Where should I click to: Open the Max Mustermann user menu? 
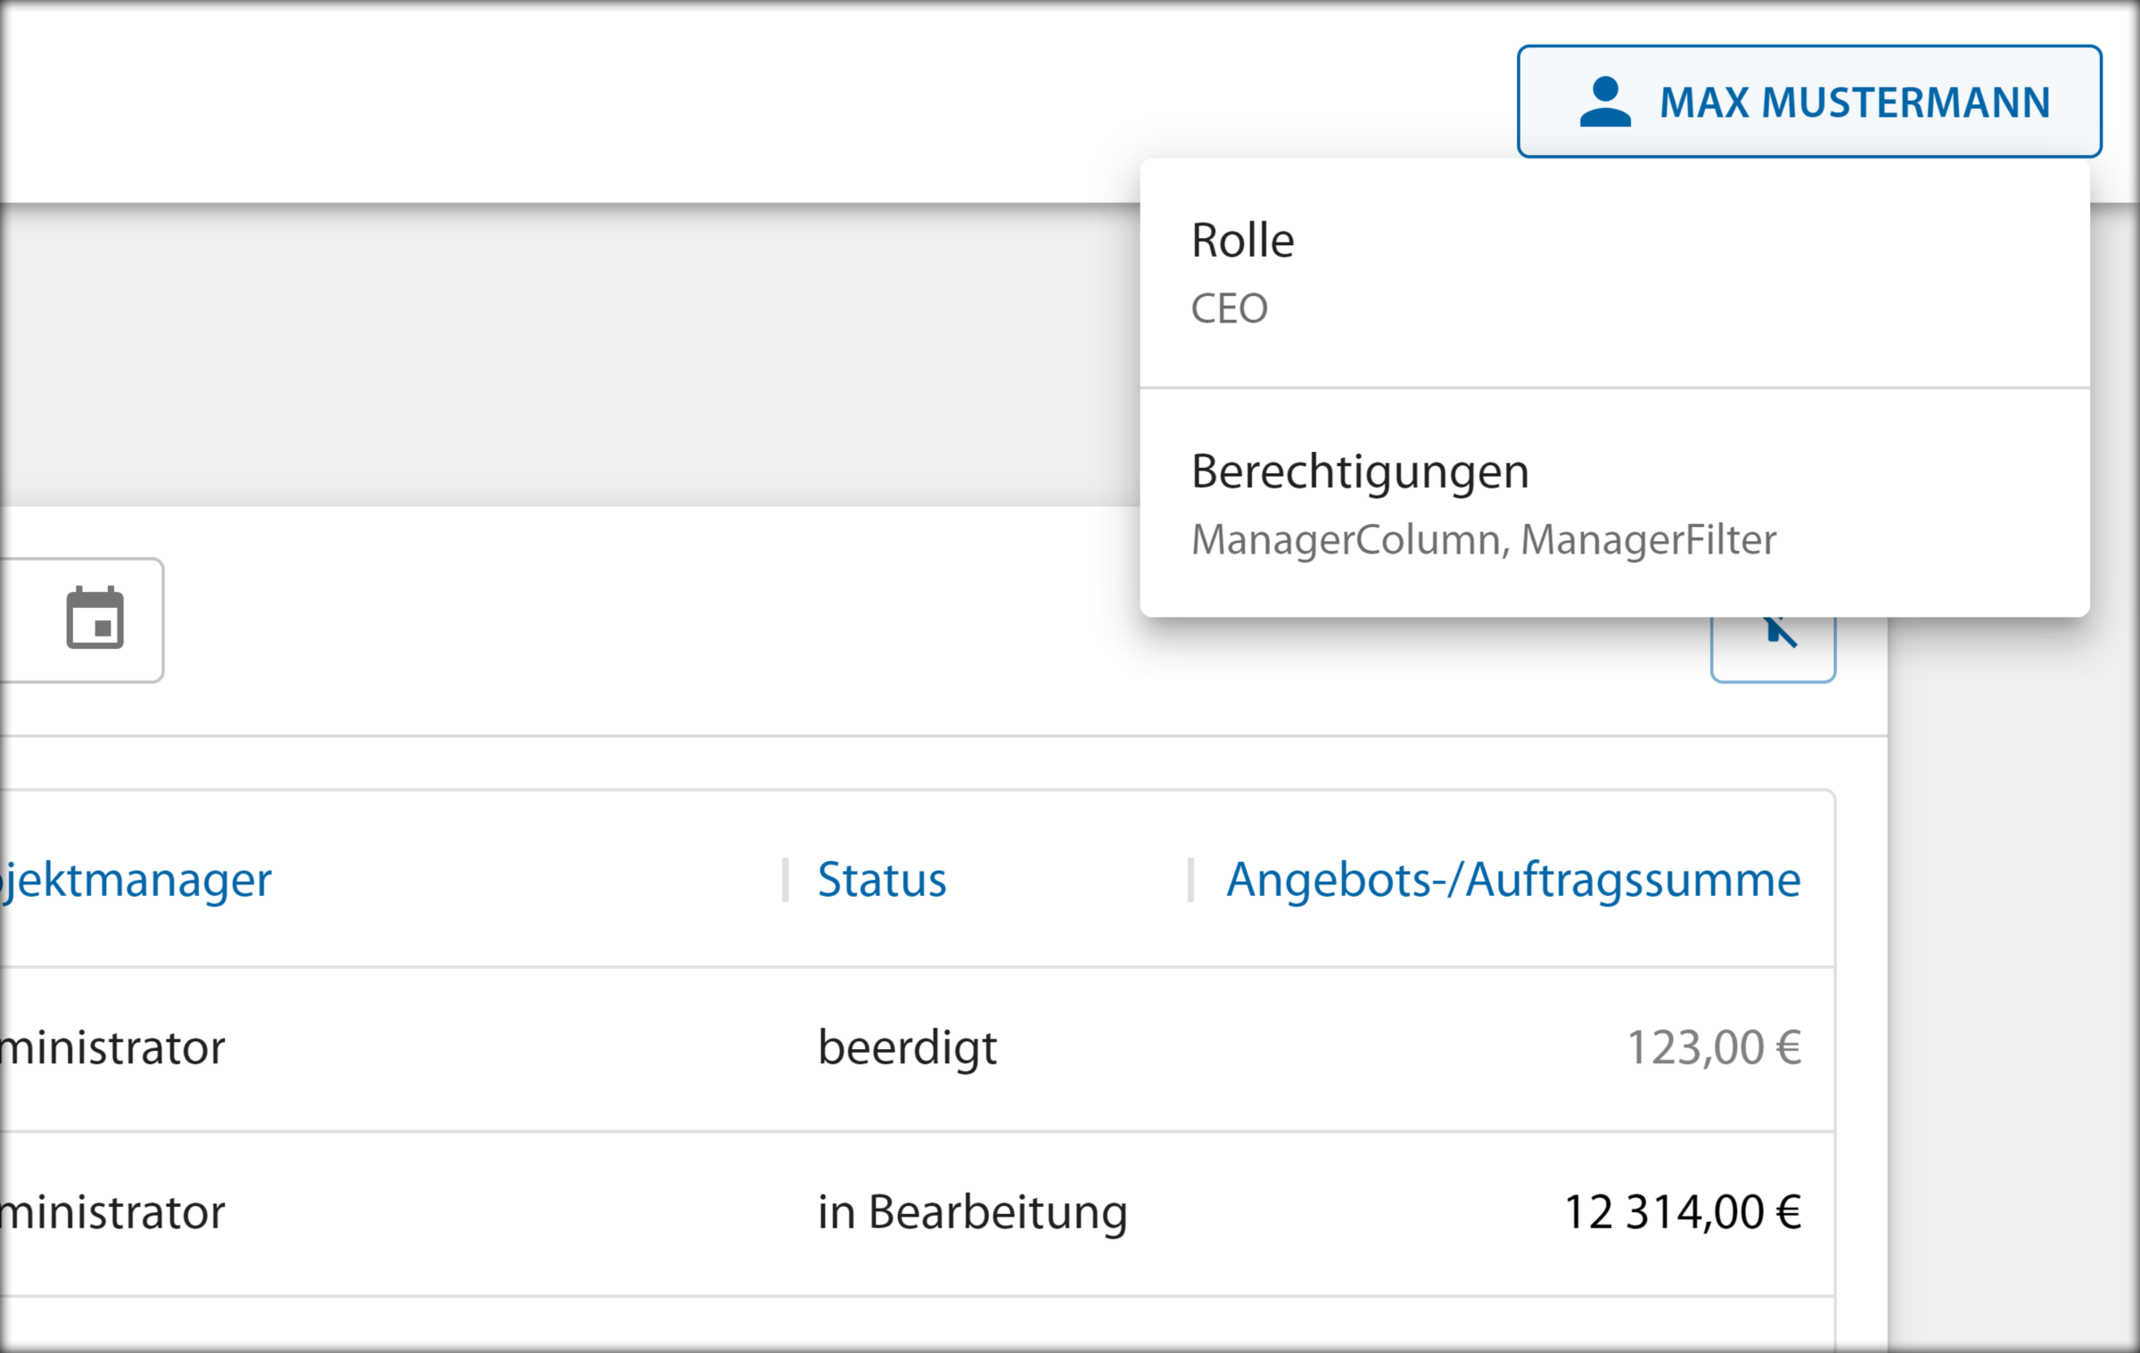click(x=1853, y=102)
